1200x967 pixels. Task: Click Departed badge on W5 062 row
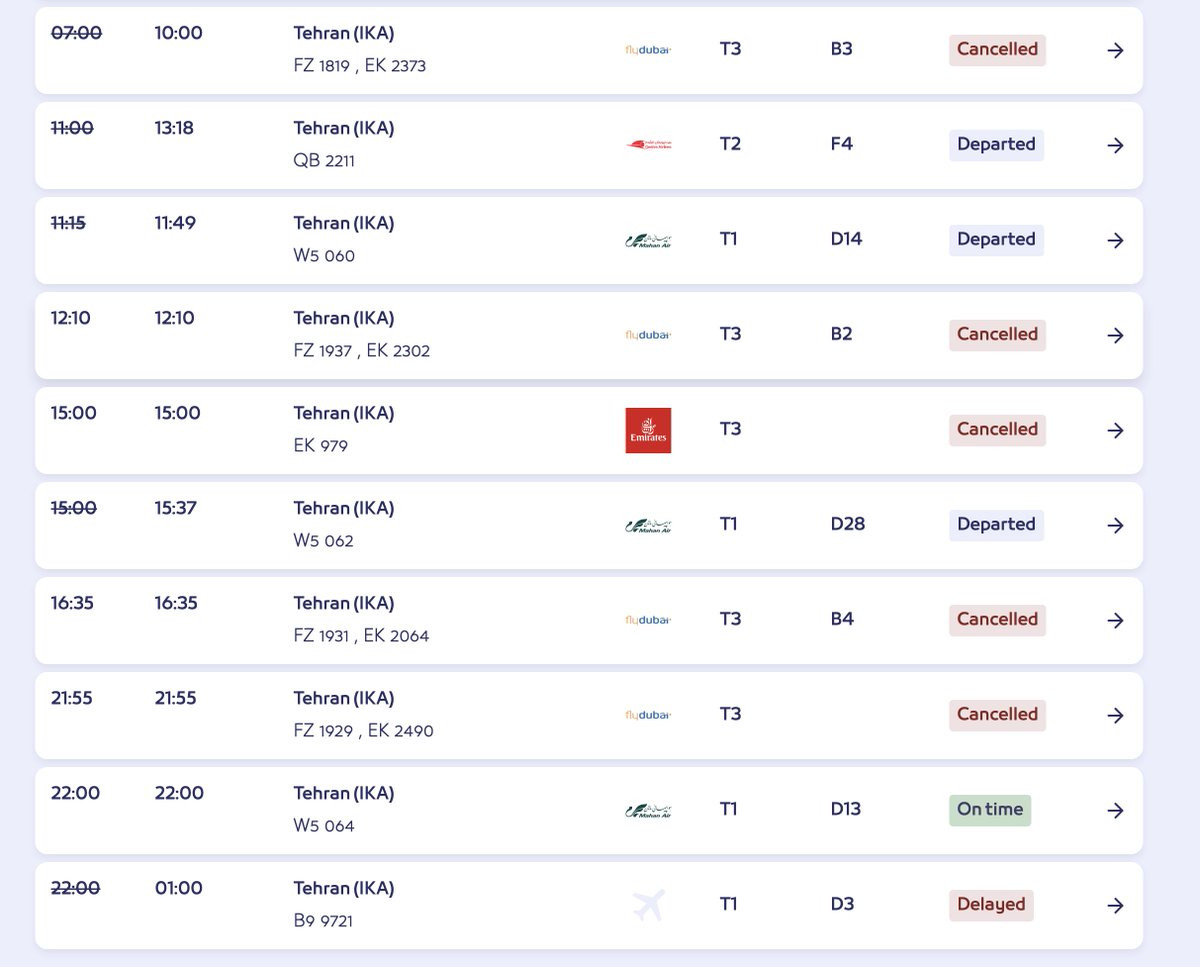tap(996, 525)
